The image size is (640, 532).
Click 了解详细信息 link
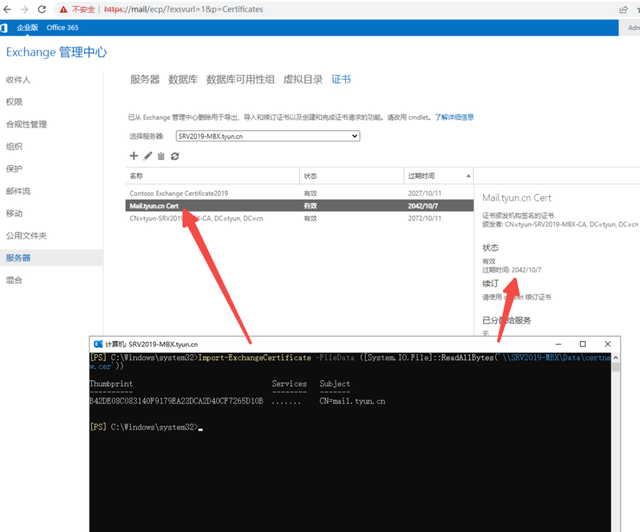454,117
